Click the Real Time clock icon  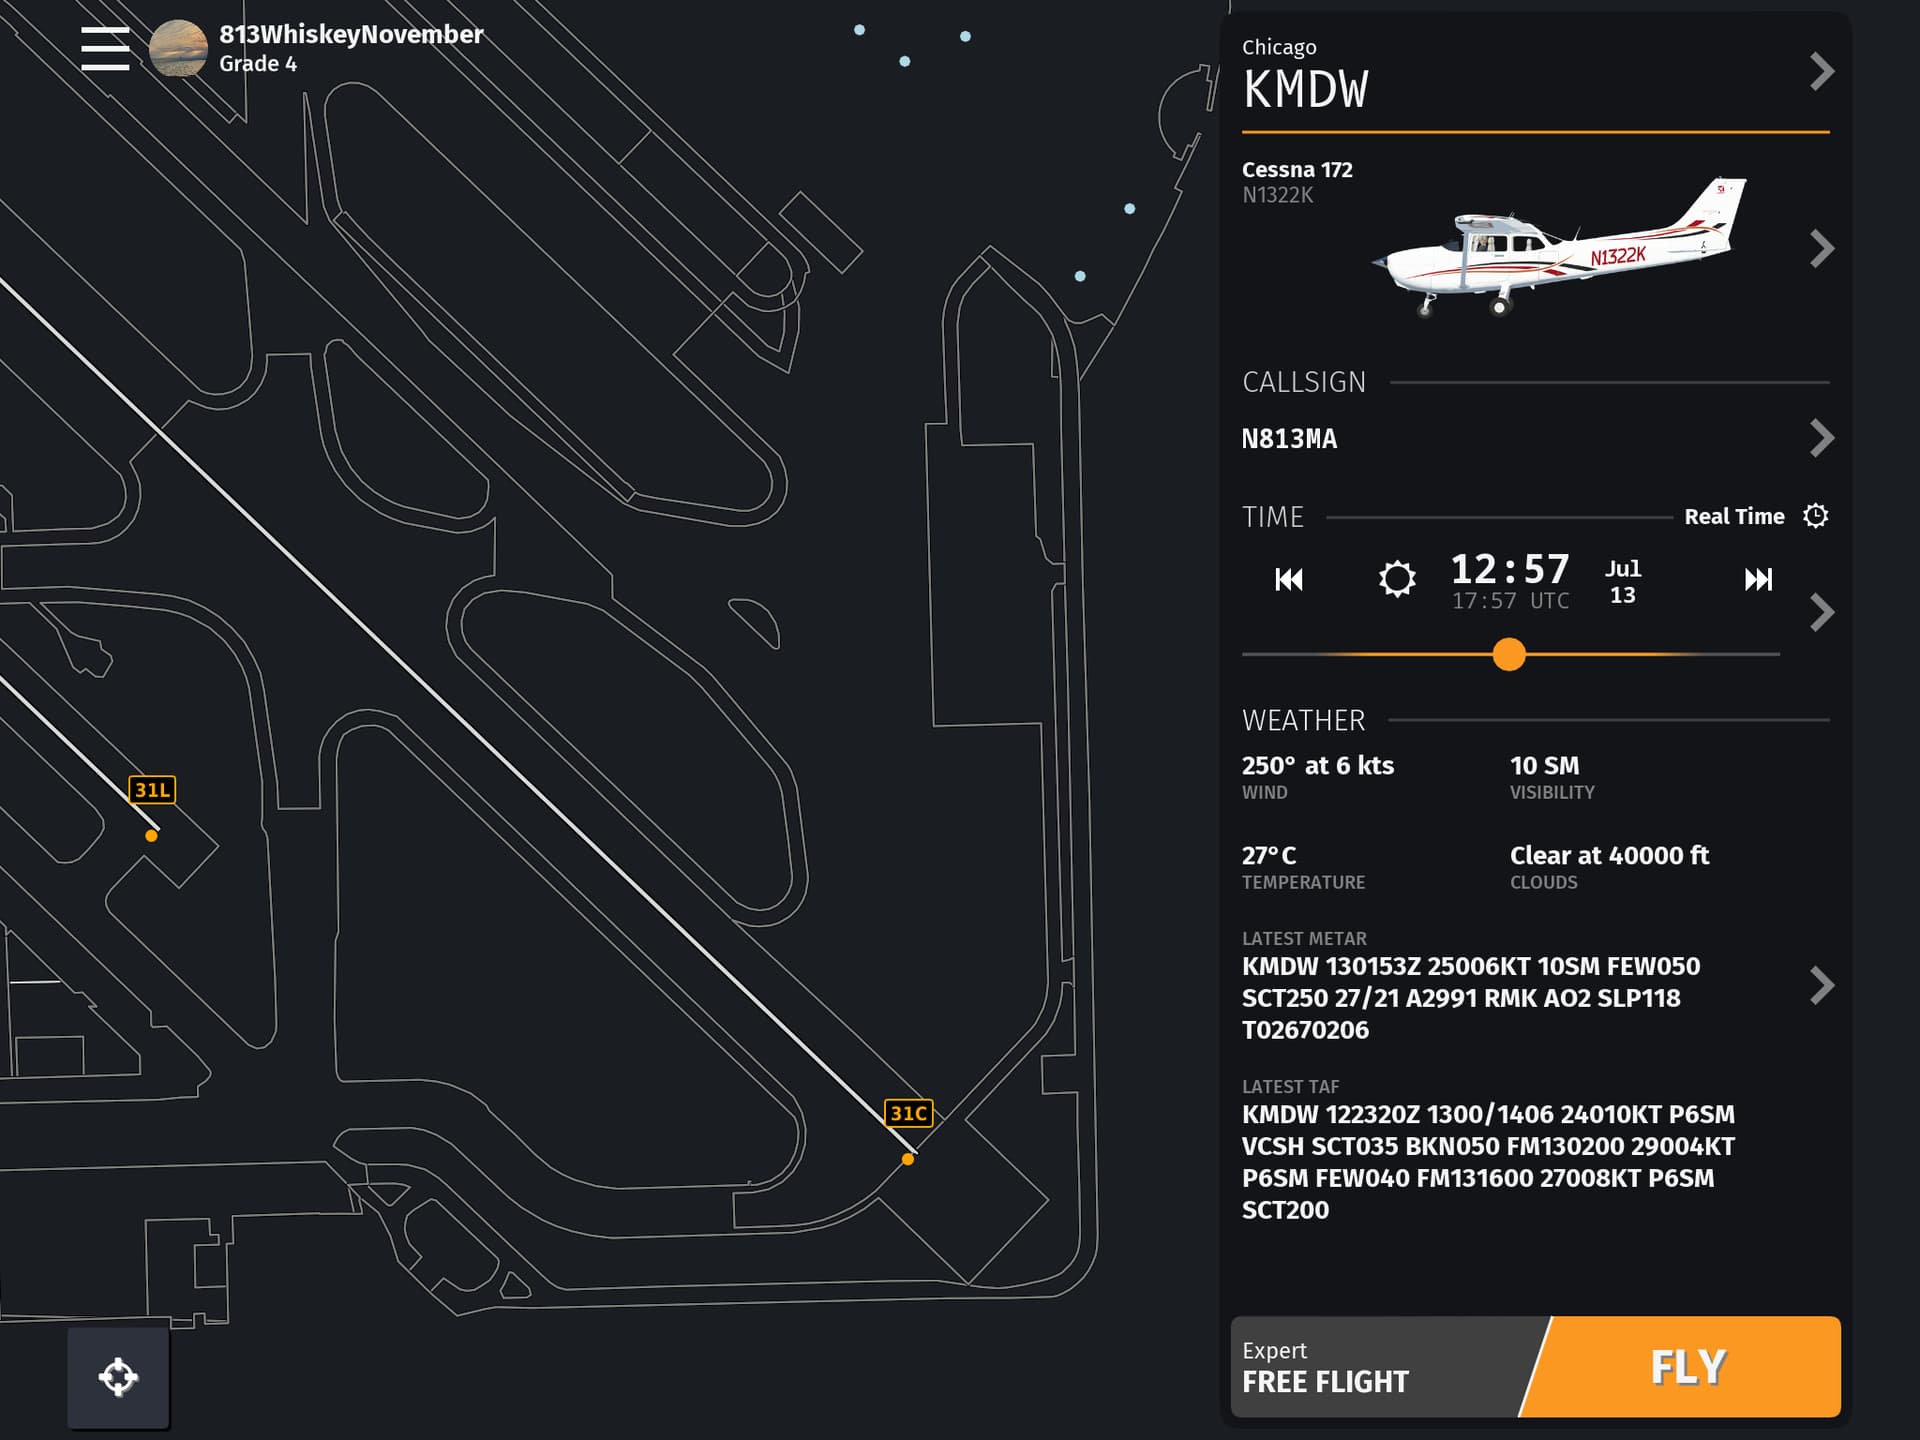1815,516
